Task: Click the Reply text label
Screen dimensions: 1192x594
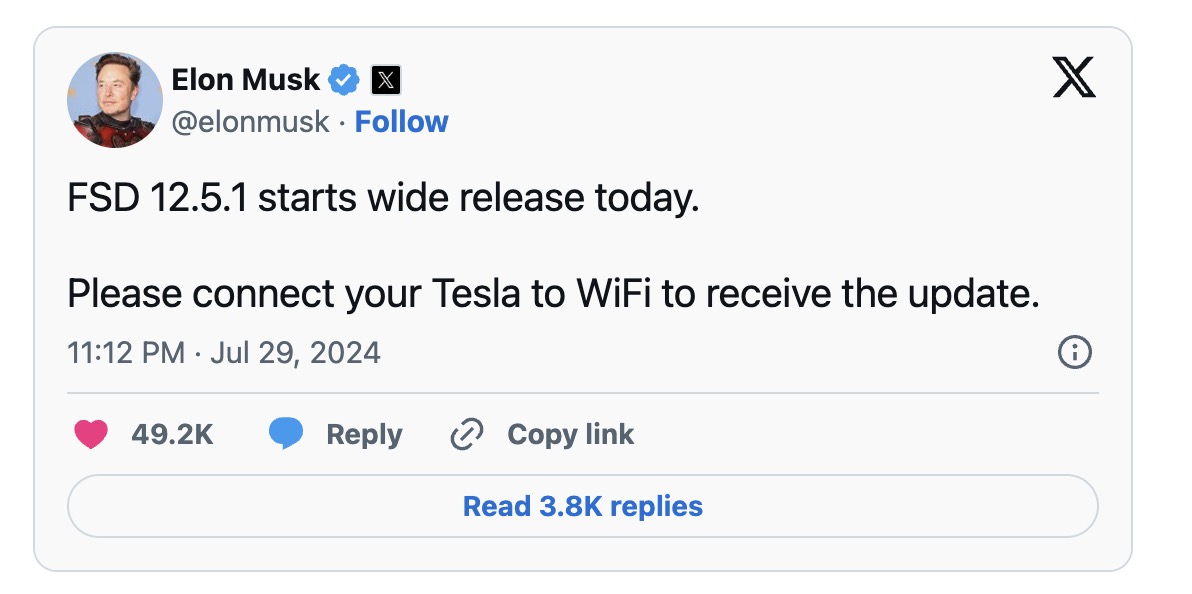Action: click(x=364, y=434)
